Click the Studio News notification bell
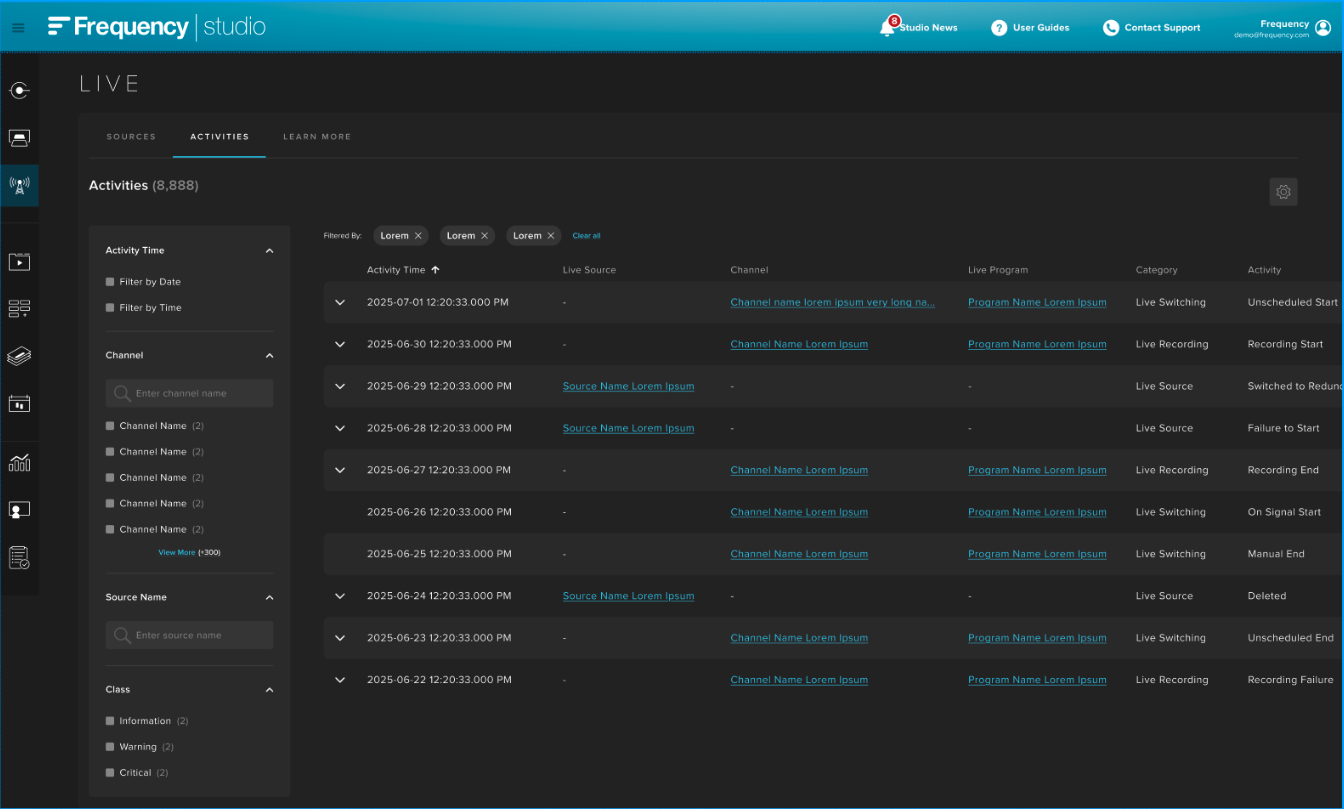Image resolution: width=1344 pixels, height=809 pixels. click(886, 28)
